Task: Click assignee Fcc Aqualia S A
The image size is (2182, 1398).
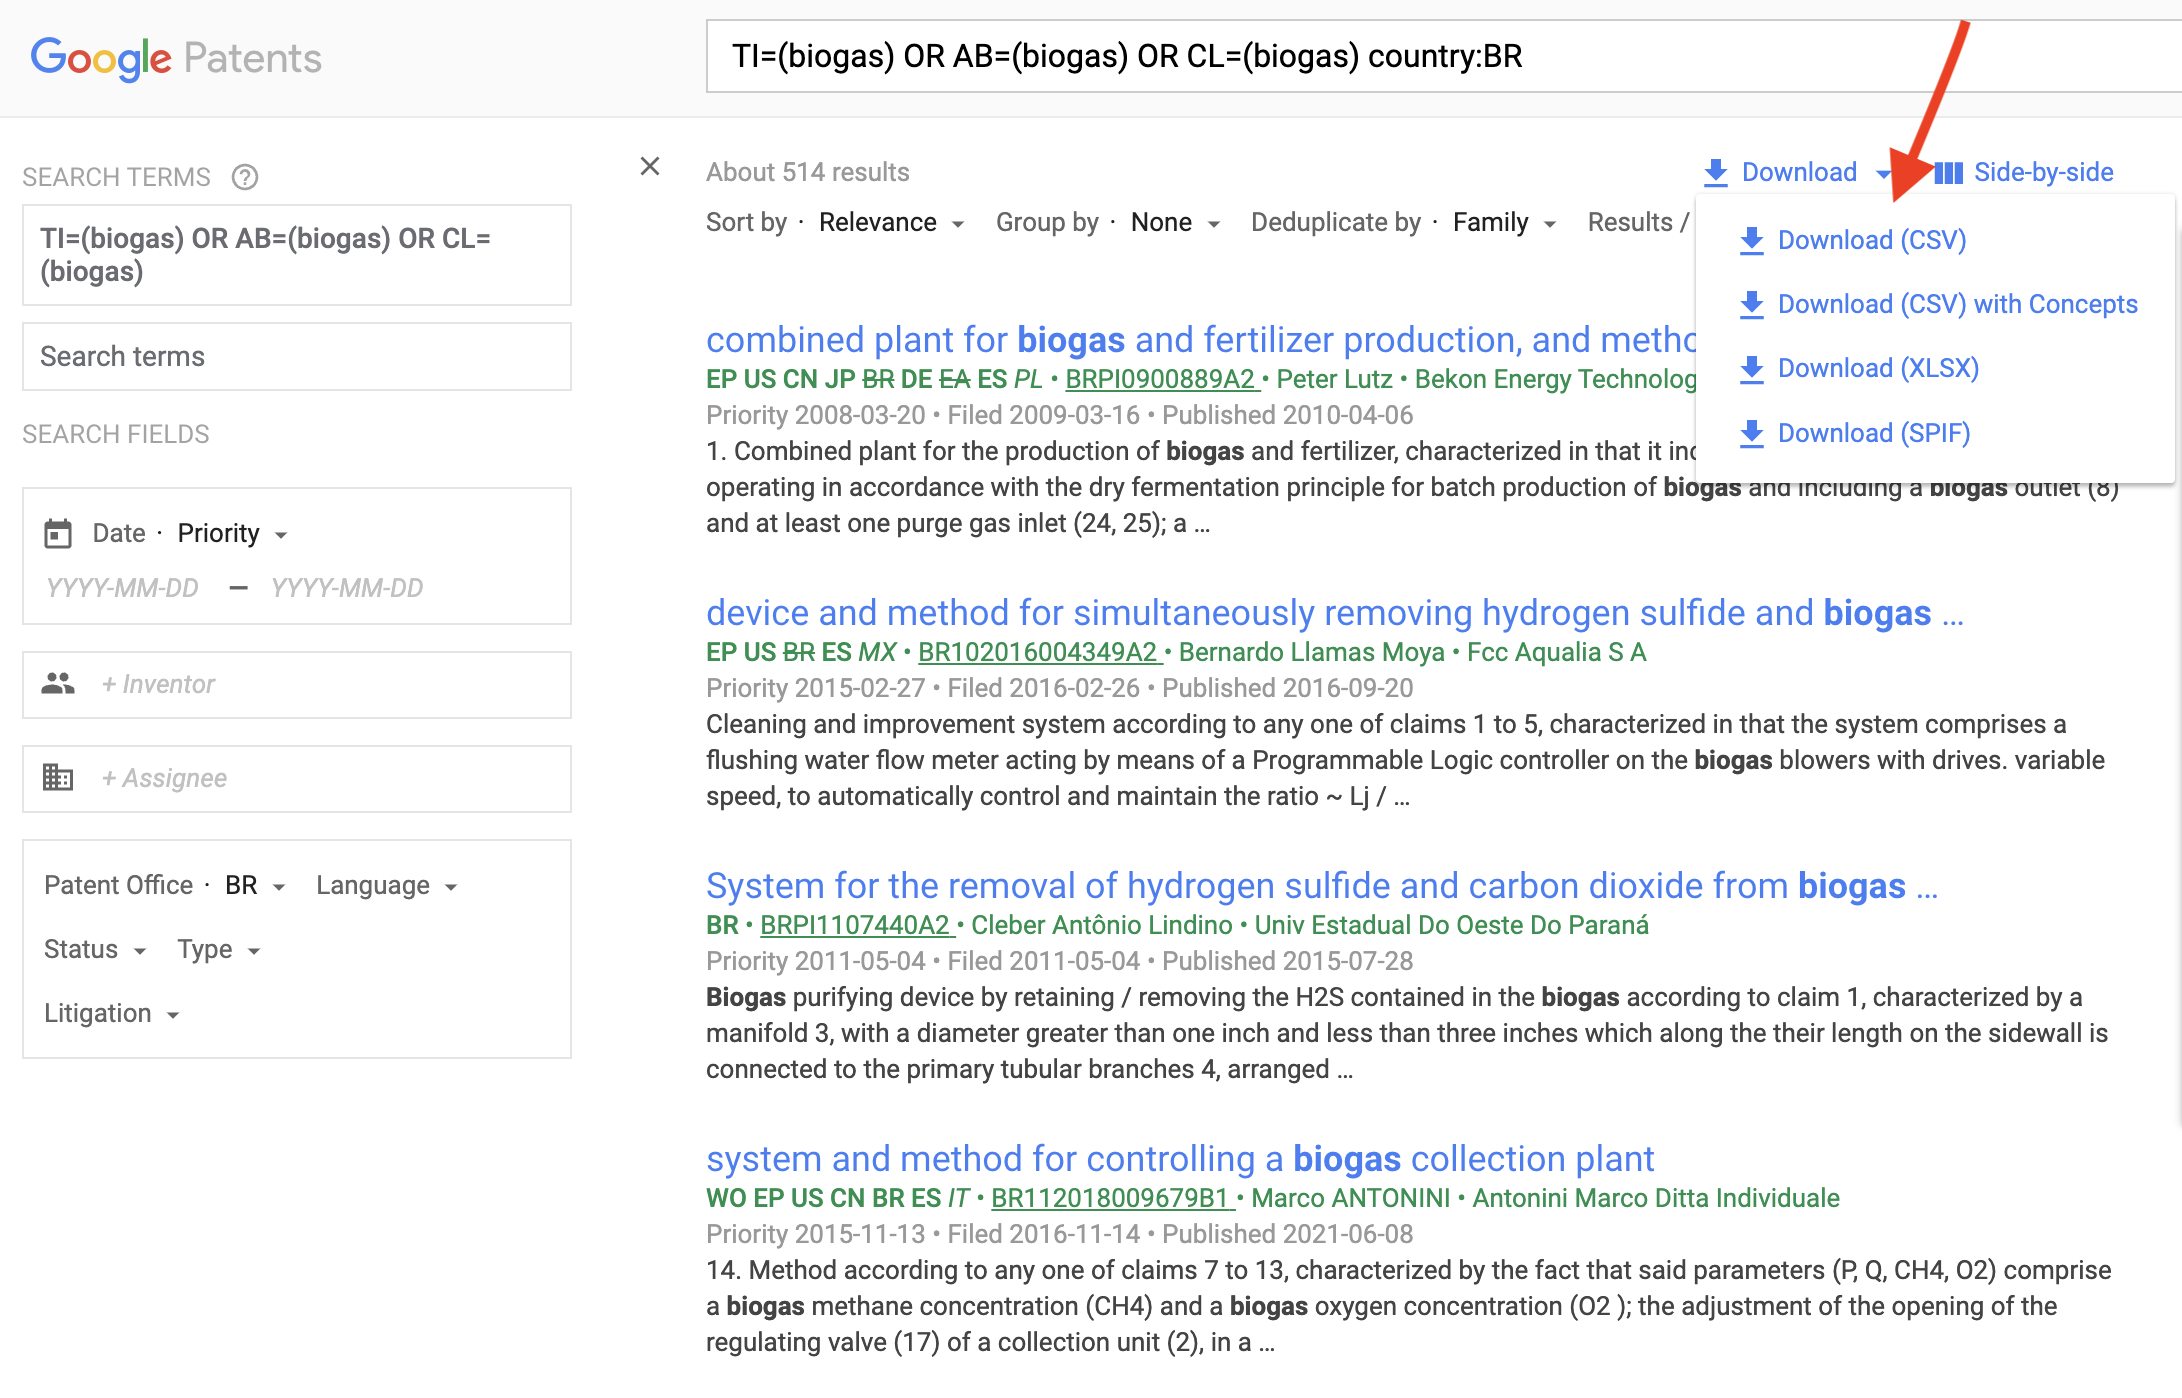Action: (1556, 652)
